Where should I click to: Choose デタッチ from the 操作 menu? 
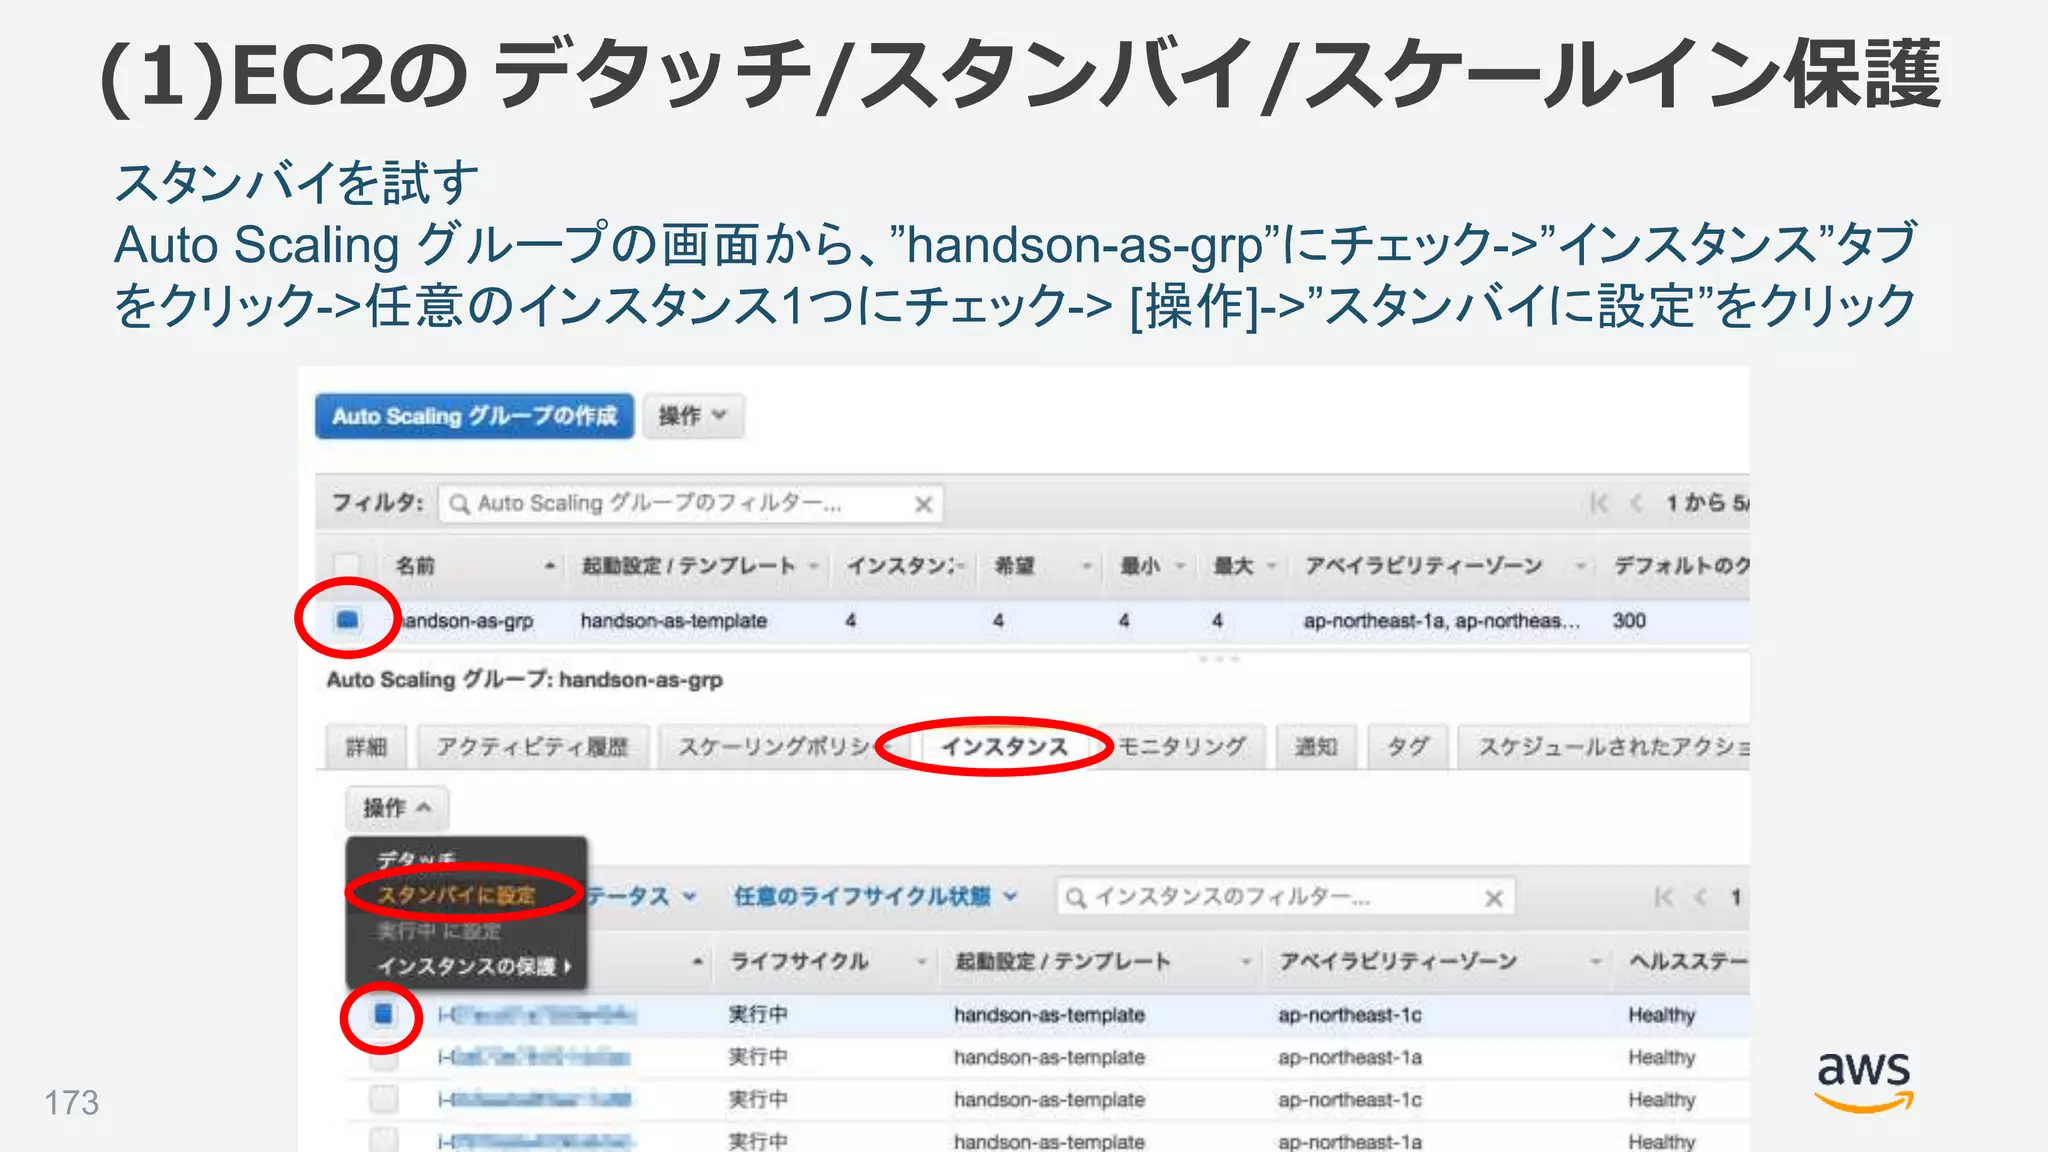click(416, 859)
